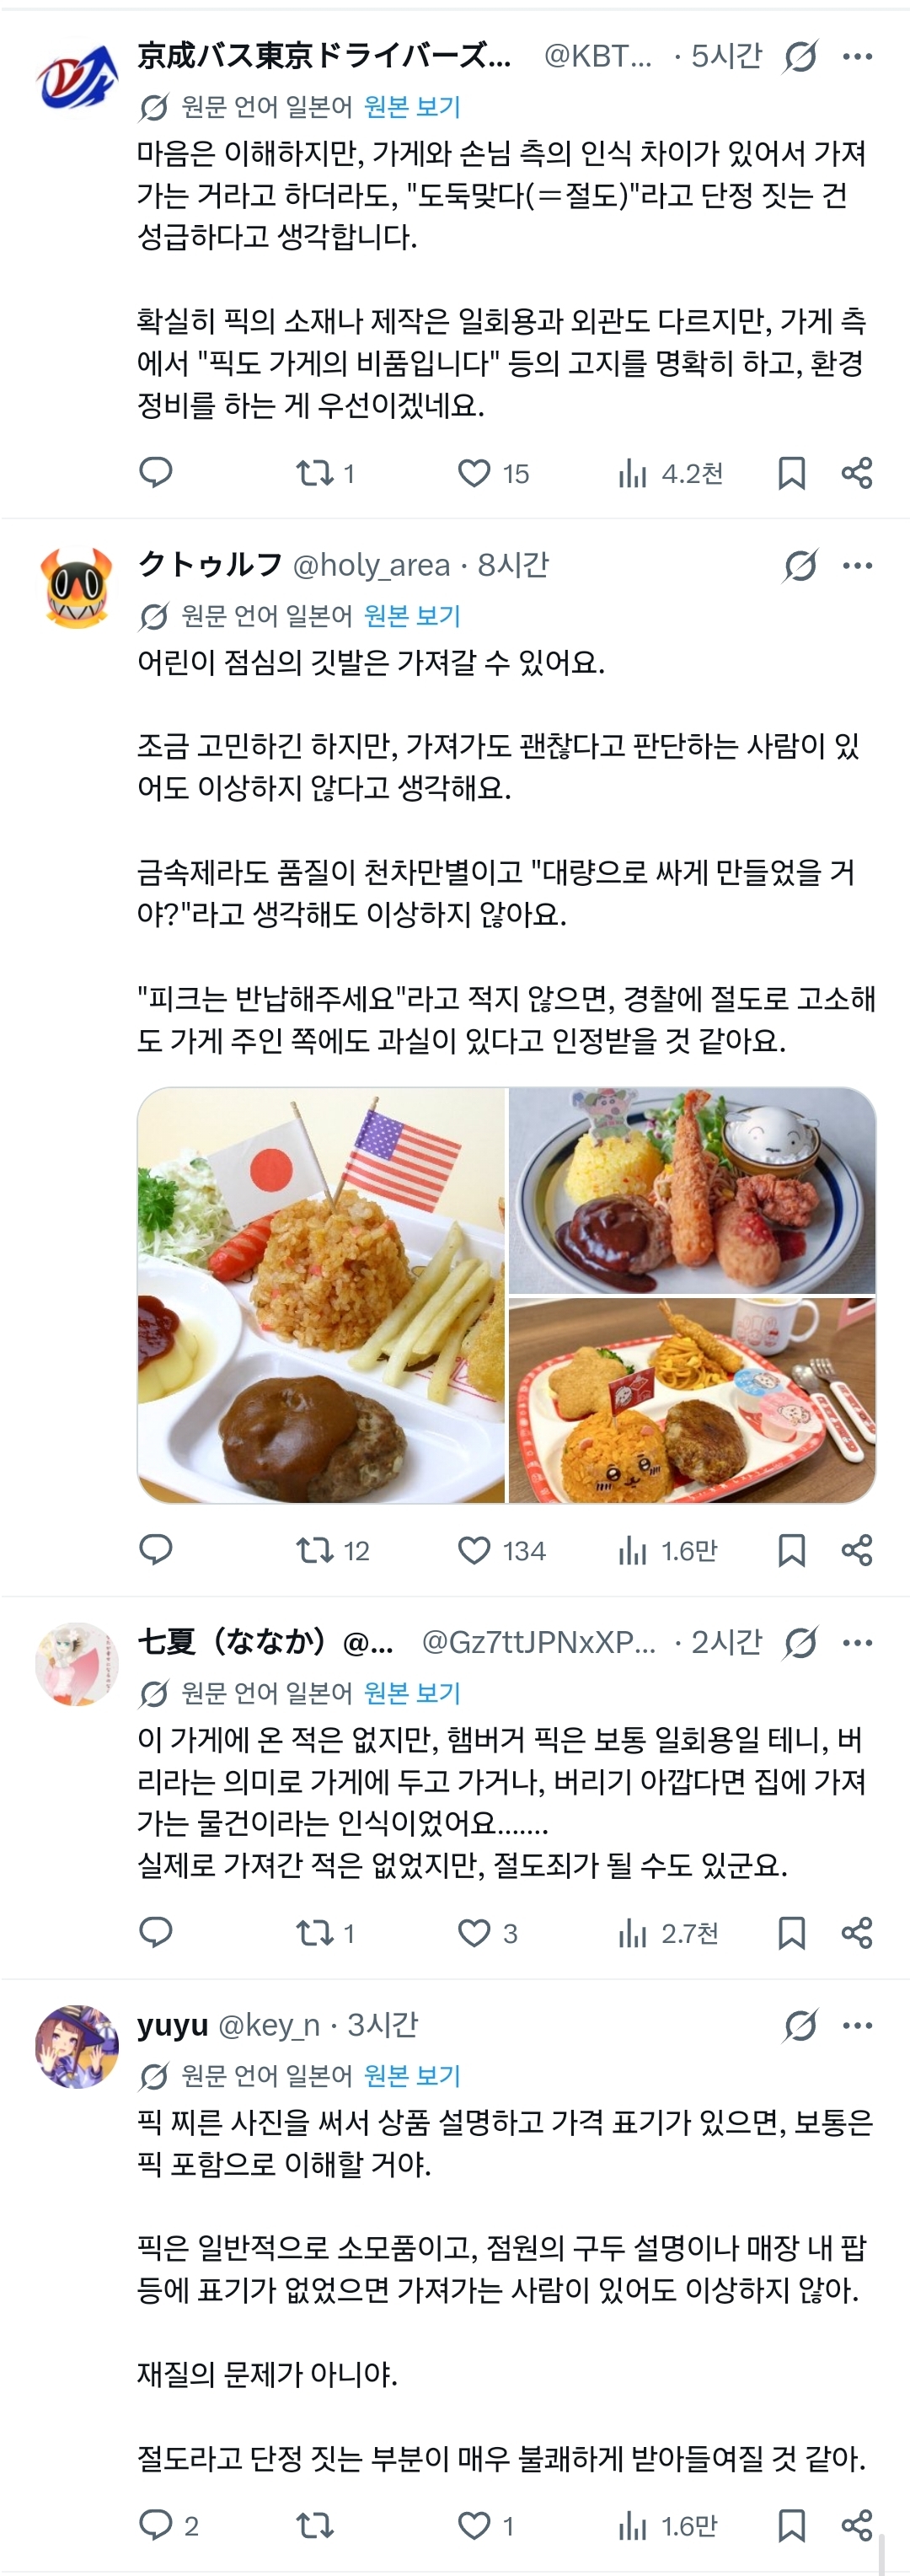Image resolution: width=910 pixels, height=2576 pixels.
Task: Open more options menu on 京成バス tweet
Action: coord(857,56)
